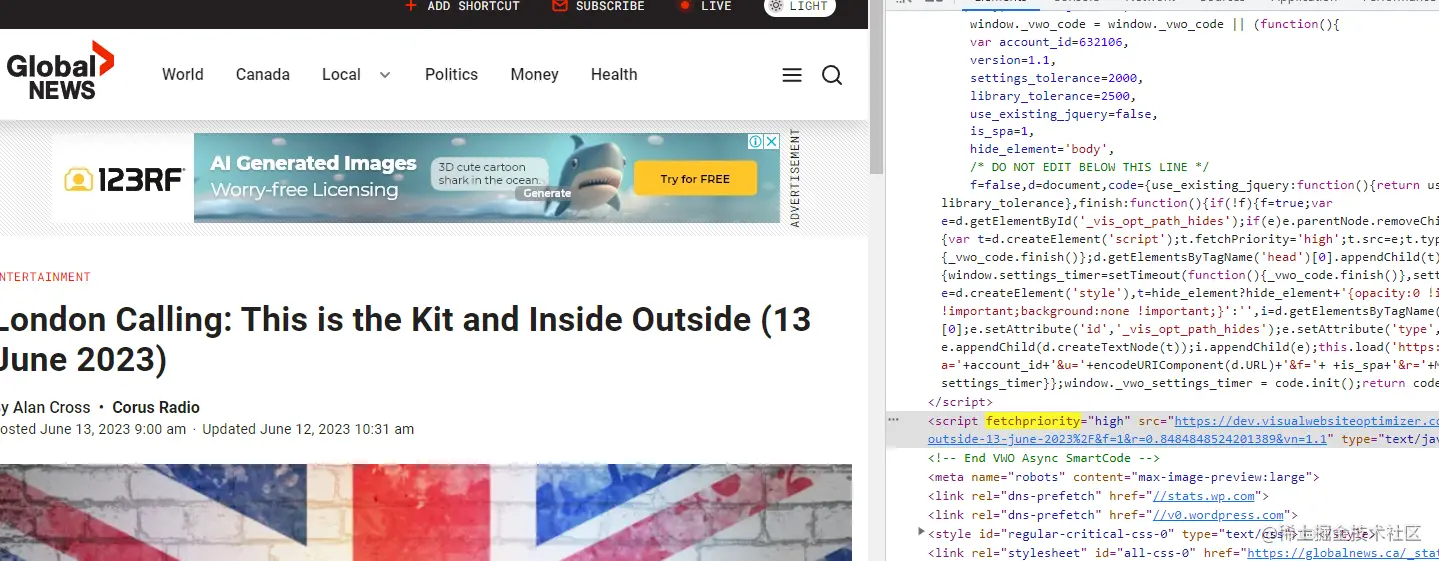Screen dimensions: 1439x561
Task: Click the AI Generated Images ad headline
Action: tap(313, 163)
